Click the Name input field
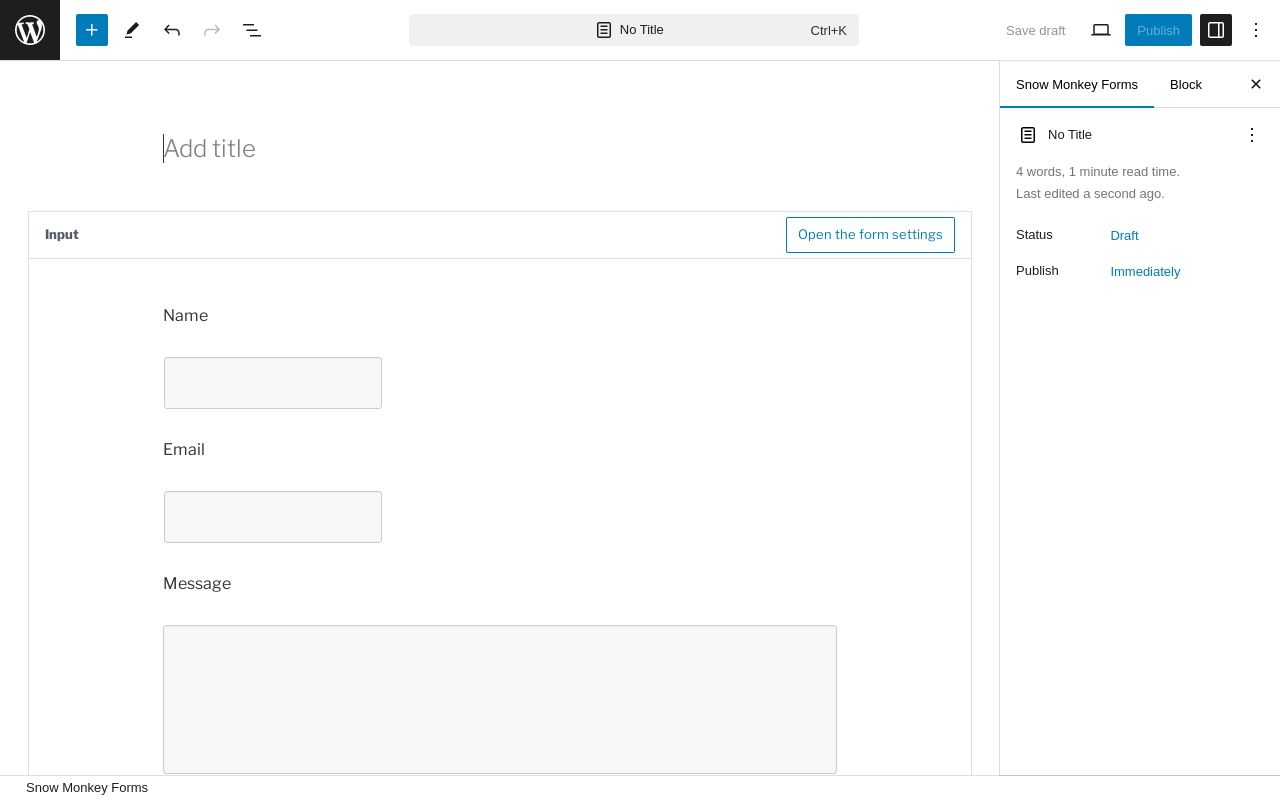1280x800 pixels. (x=273, y=383)
